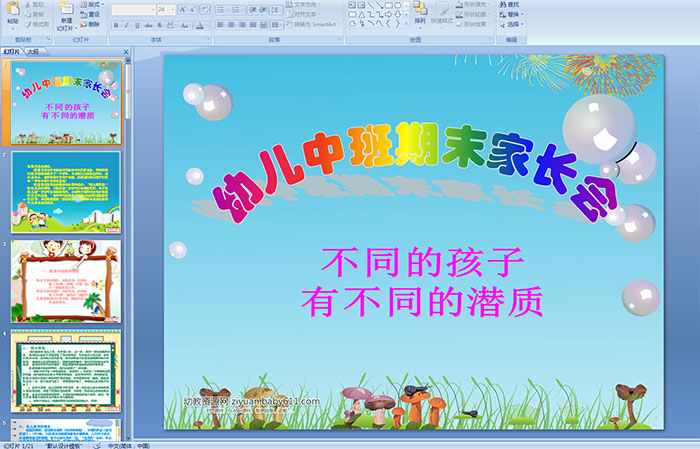Select the Oval shape in gallery
Screen dimensions: 700x449
click(x=397, y=5)
